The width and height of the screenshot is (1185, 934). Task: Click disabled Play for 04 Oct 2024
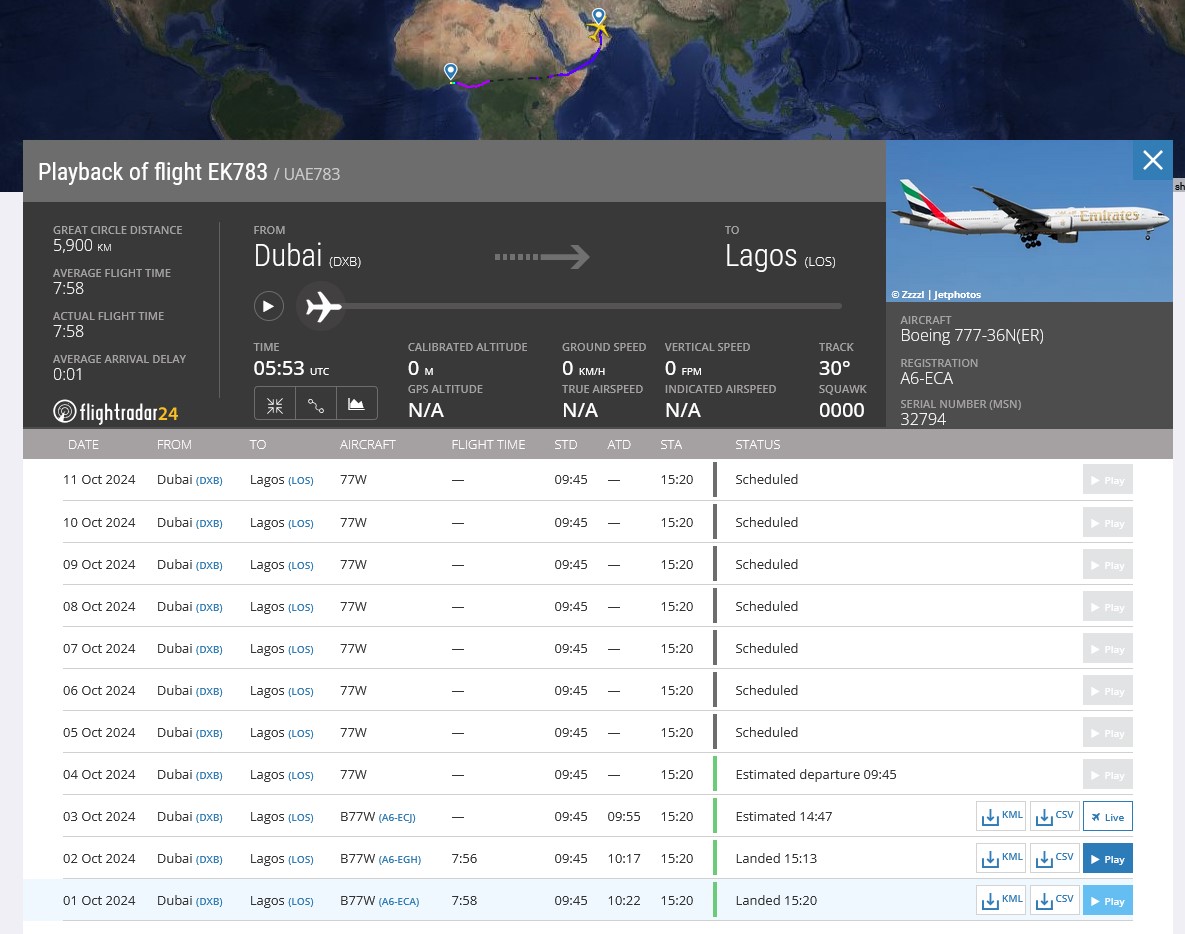point(1107,775)
